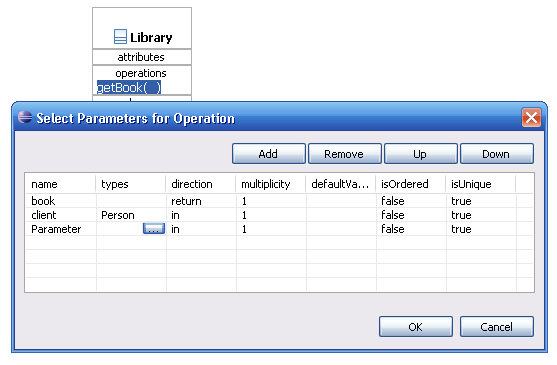Click the Library class icon
Image resolution: width=557 pixels, height=365 pixels.
tap(120, 37)
